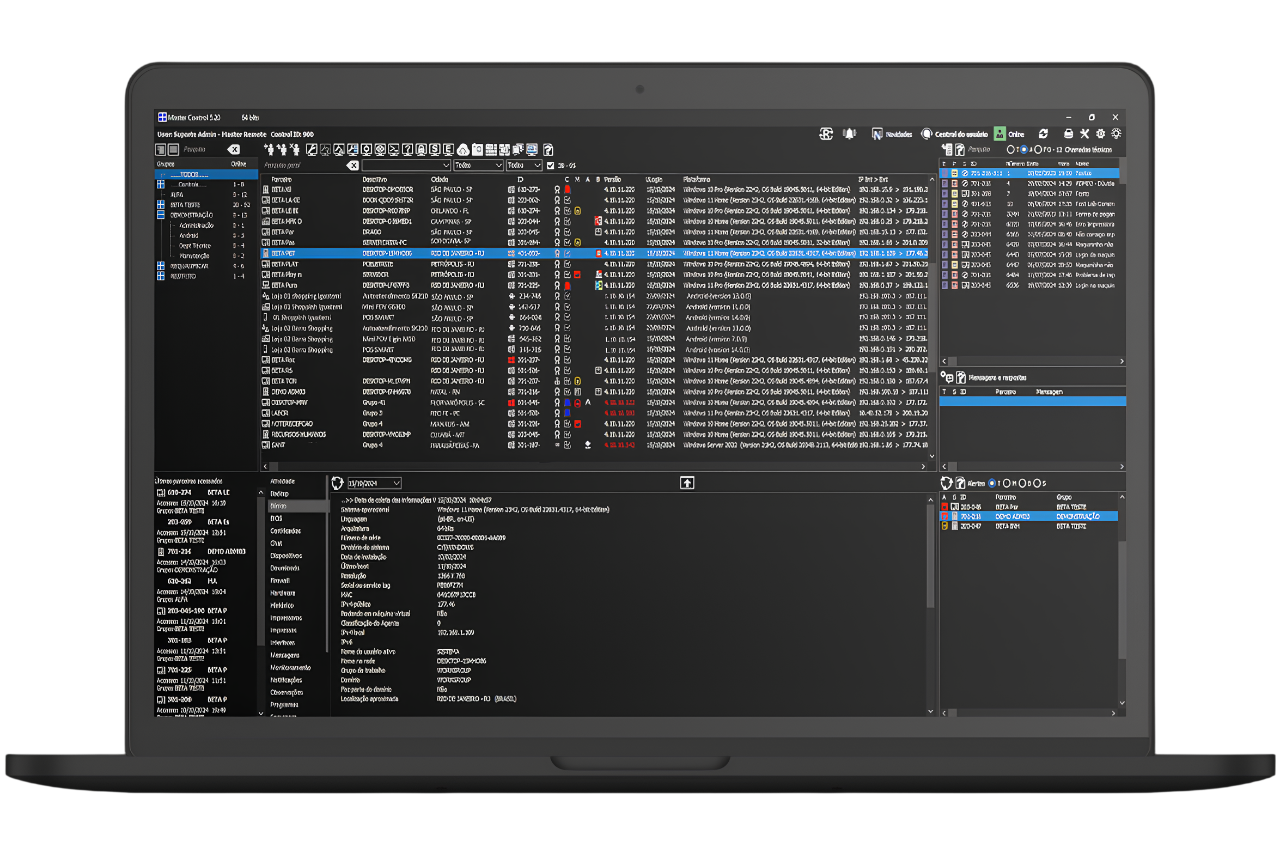Select the M radio option in the Alertas panel

1007,483
